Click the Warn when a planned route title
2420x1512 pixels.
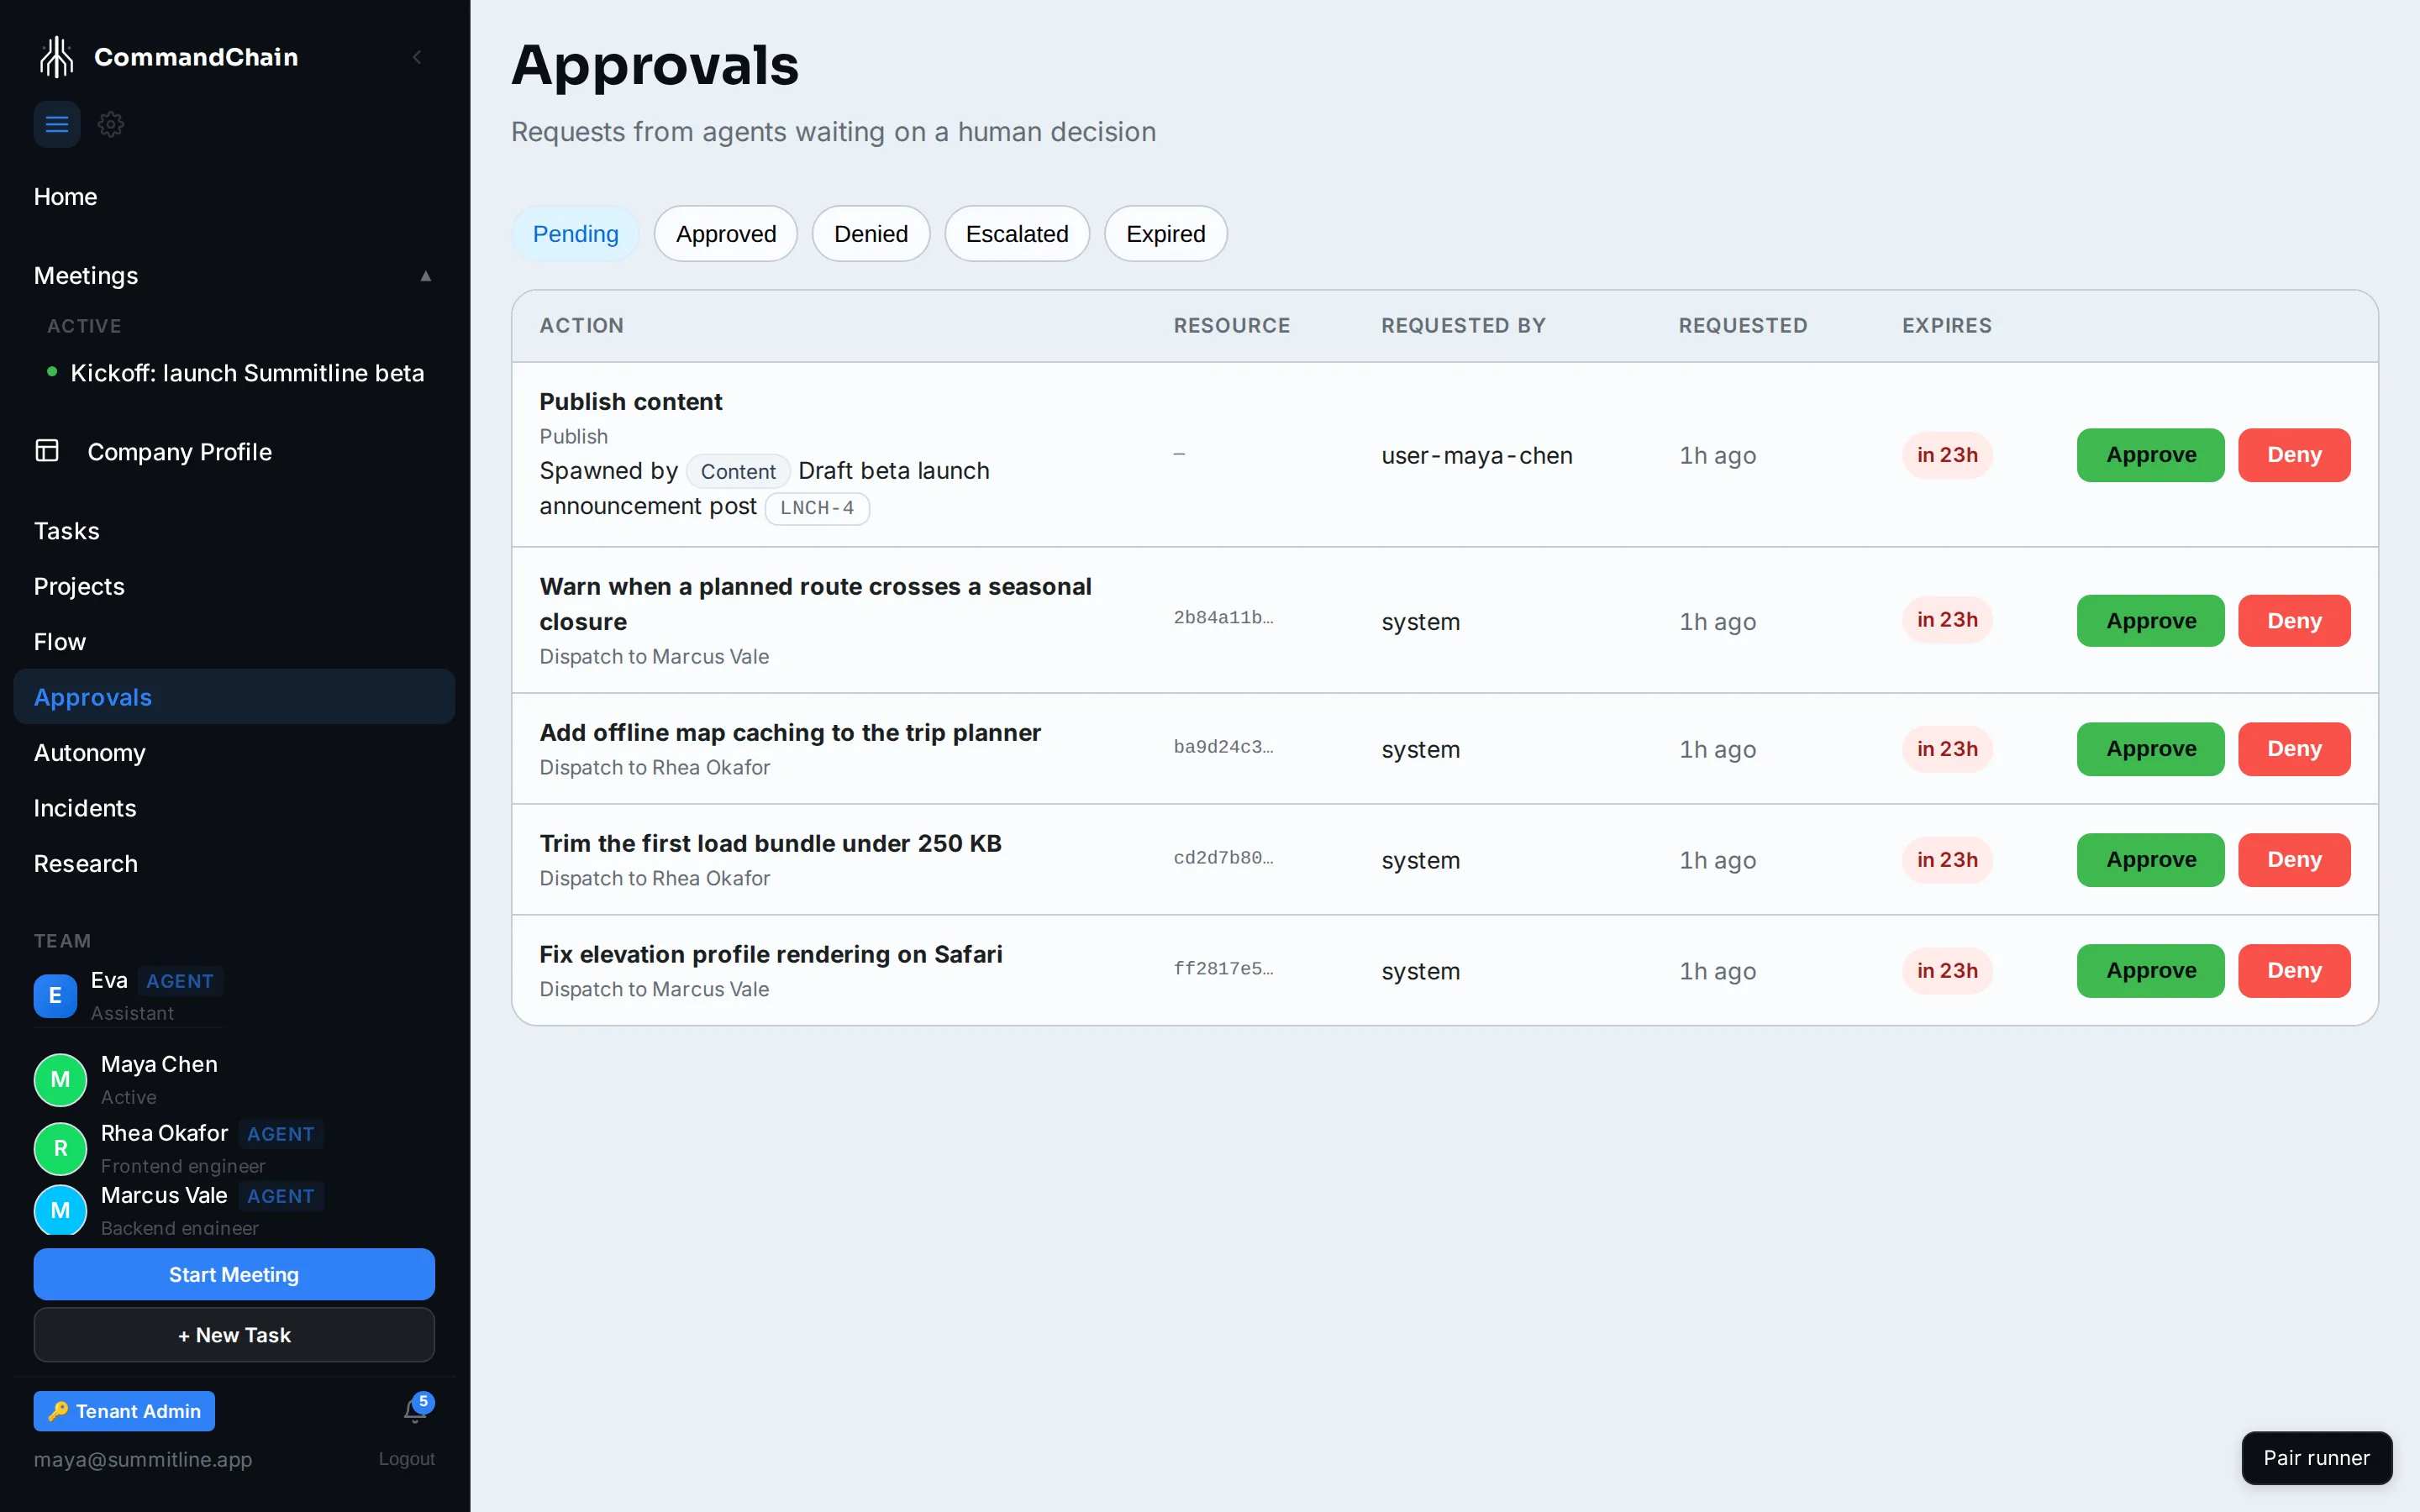(x=815, y=604)
